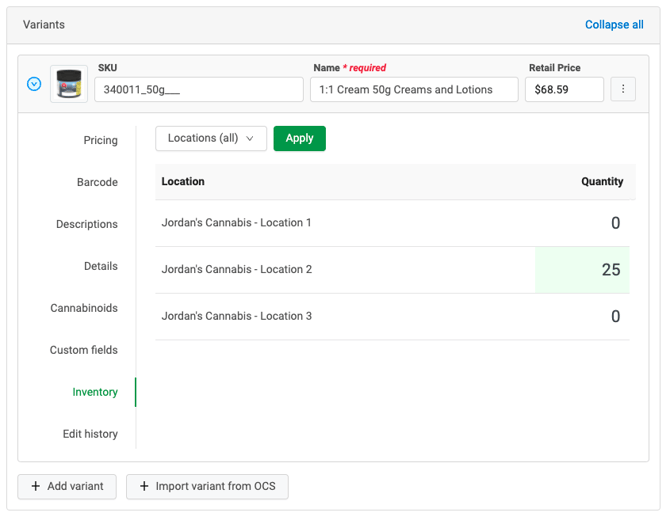Edit the variant Name field
The image size is (670, 520).
(414, 89)
